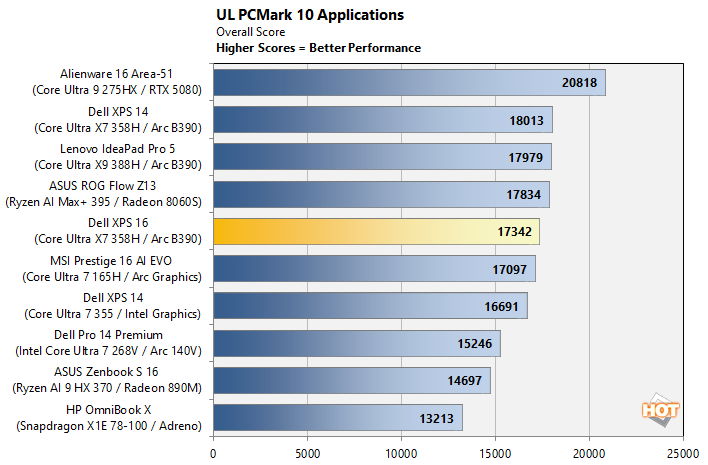708x465 pixels.
Task: Select the ASUS ROG Flow Z13 label
Action: click(102, 186)
